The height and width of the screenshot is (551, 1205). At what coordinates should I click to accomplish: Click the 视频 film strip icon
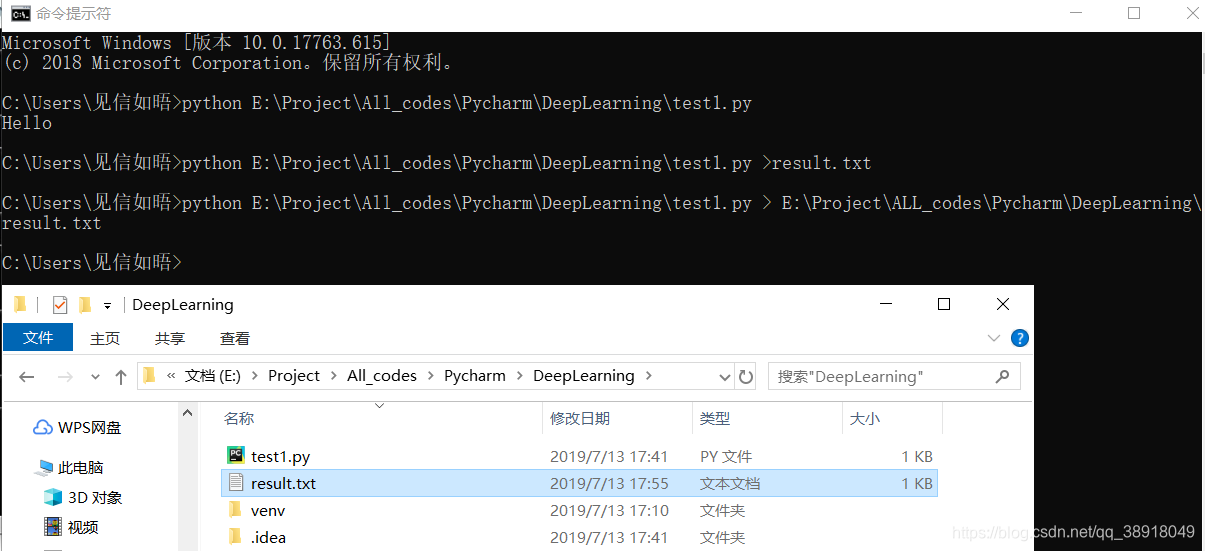point(53,526)
